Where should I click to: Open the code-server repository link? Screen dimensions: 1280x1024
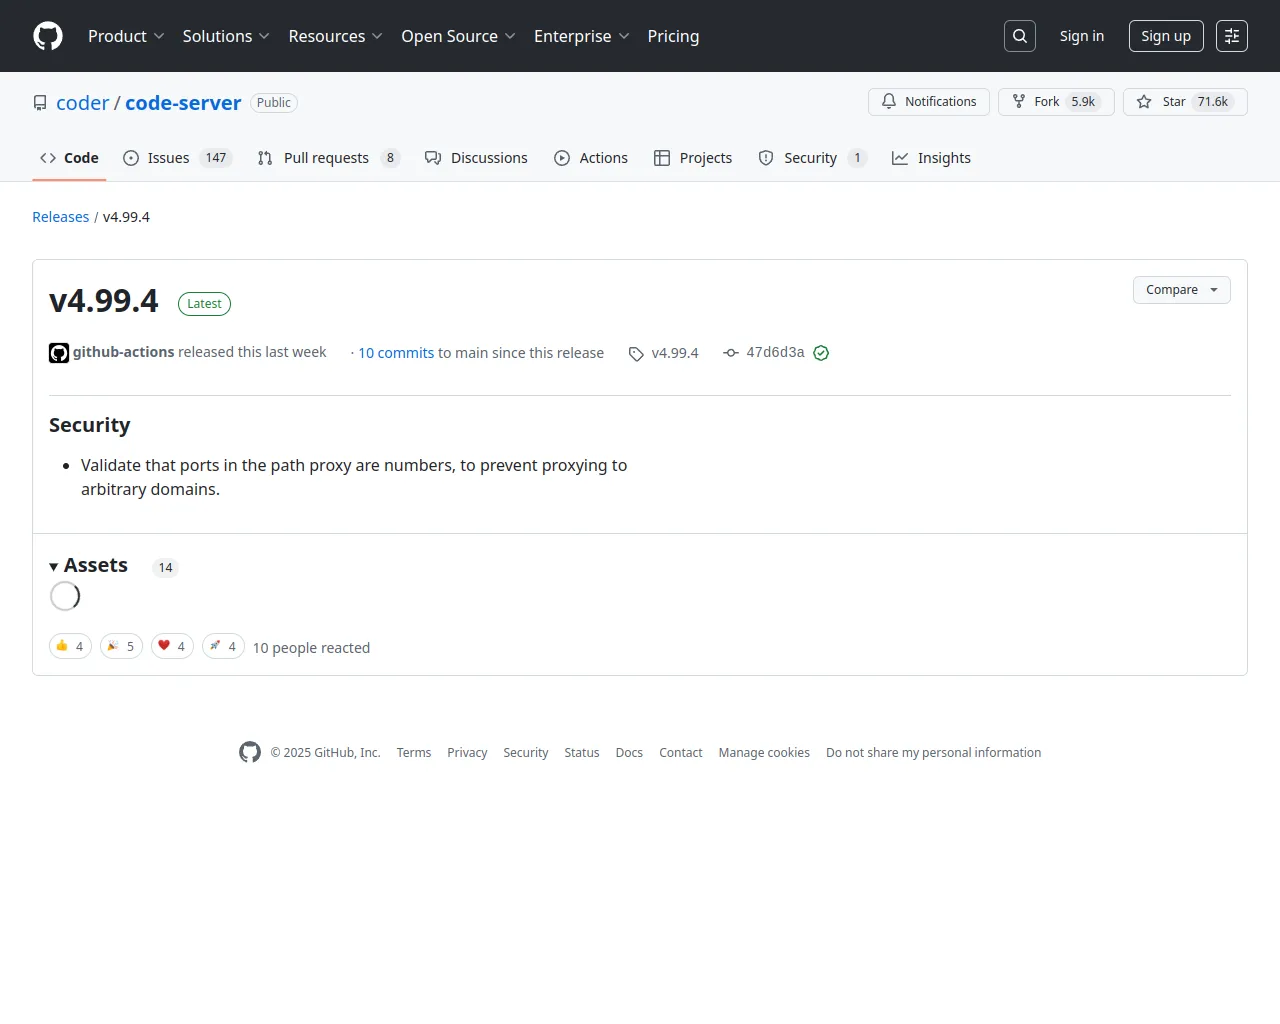click(x=183, y=103)
